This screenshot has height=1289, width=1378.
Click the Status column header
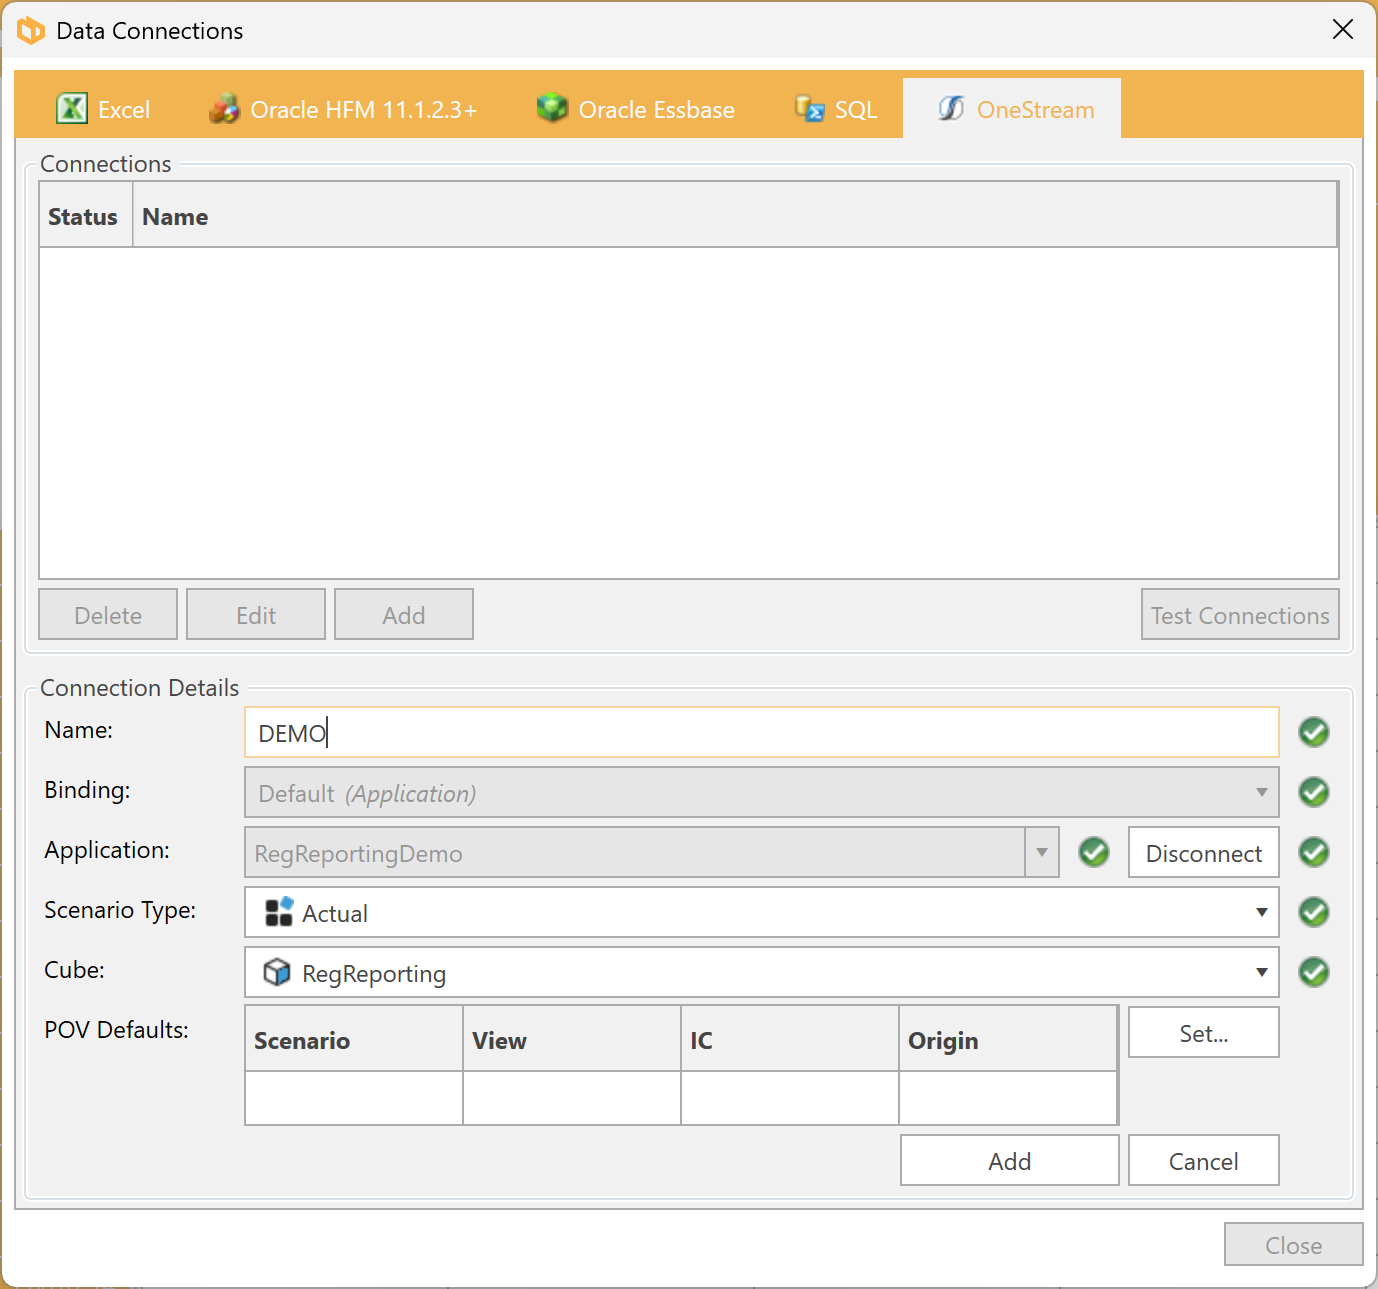(x=84, y=215)
